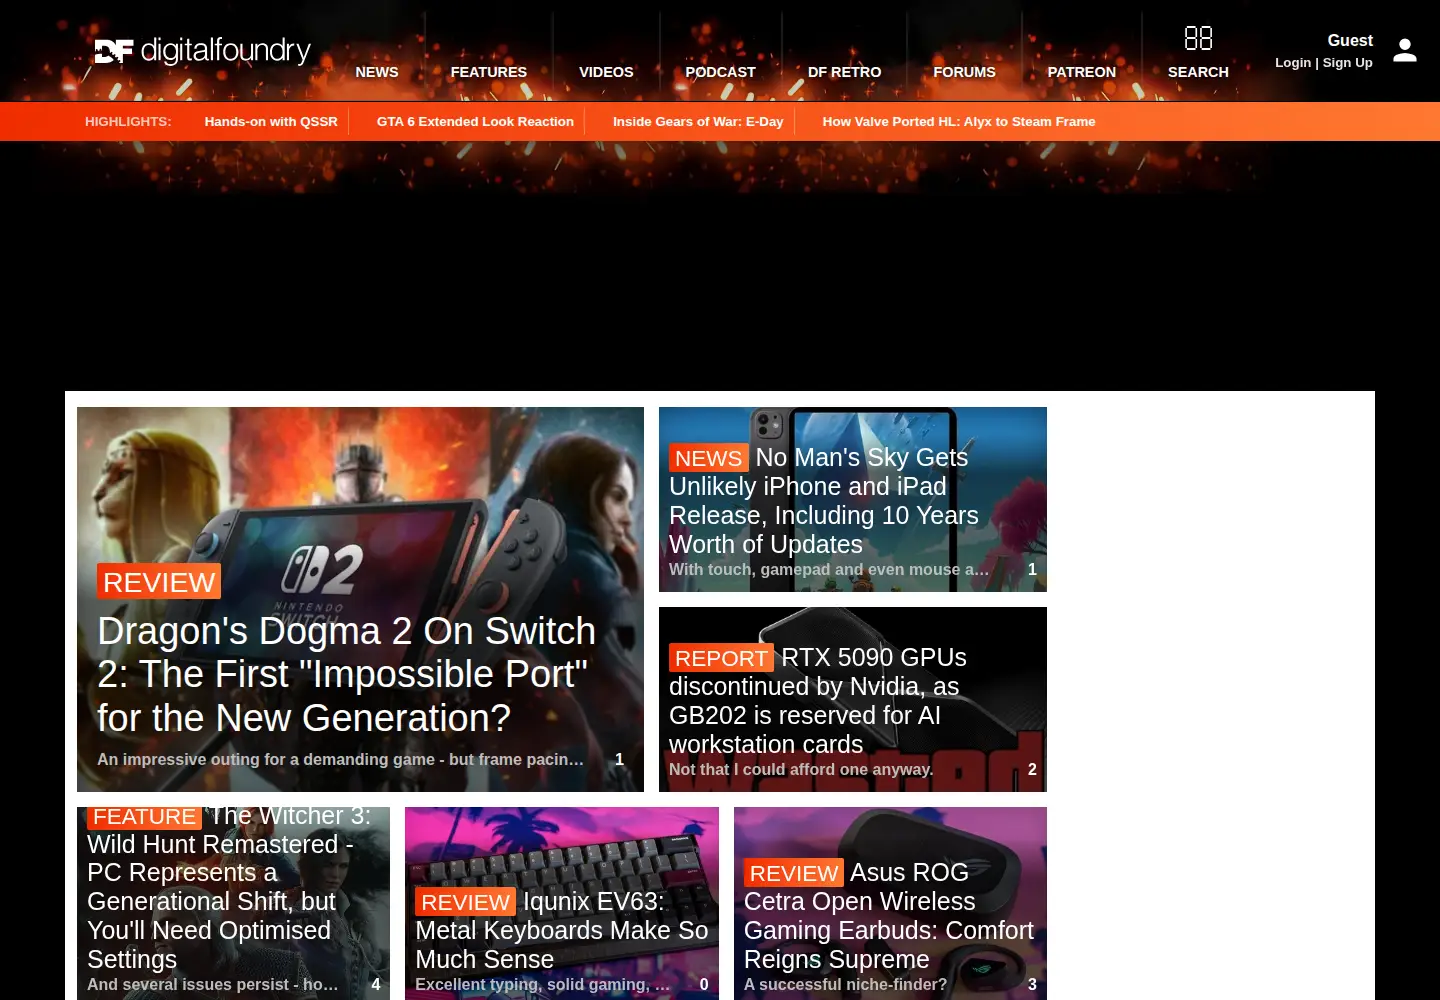Image resolution: width=1440 pixels, height=1000 pixels.
Task: Navigate to DF Retro
Action: 845,72
